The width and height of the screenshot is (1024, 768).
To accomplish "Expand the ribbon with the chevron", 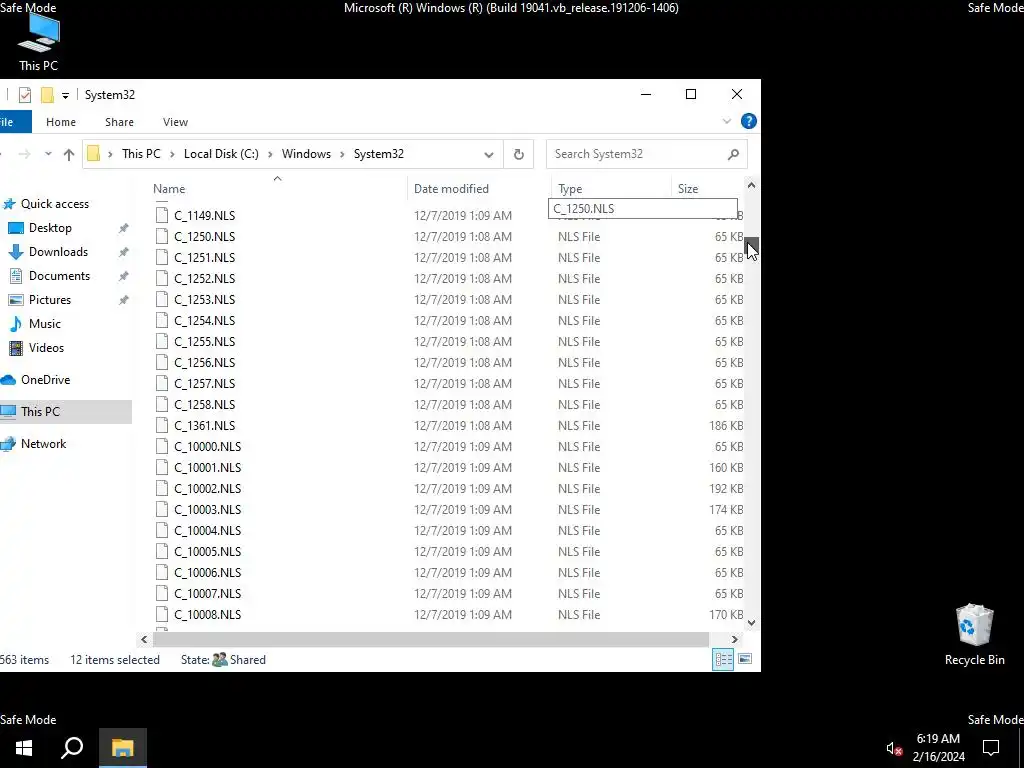I will click(727, 121).
